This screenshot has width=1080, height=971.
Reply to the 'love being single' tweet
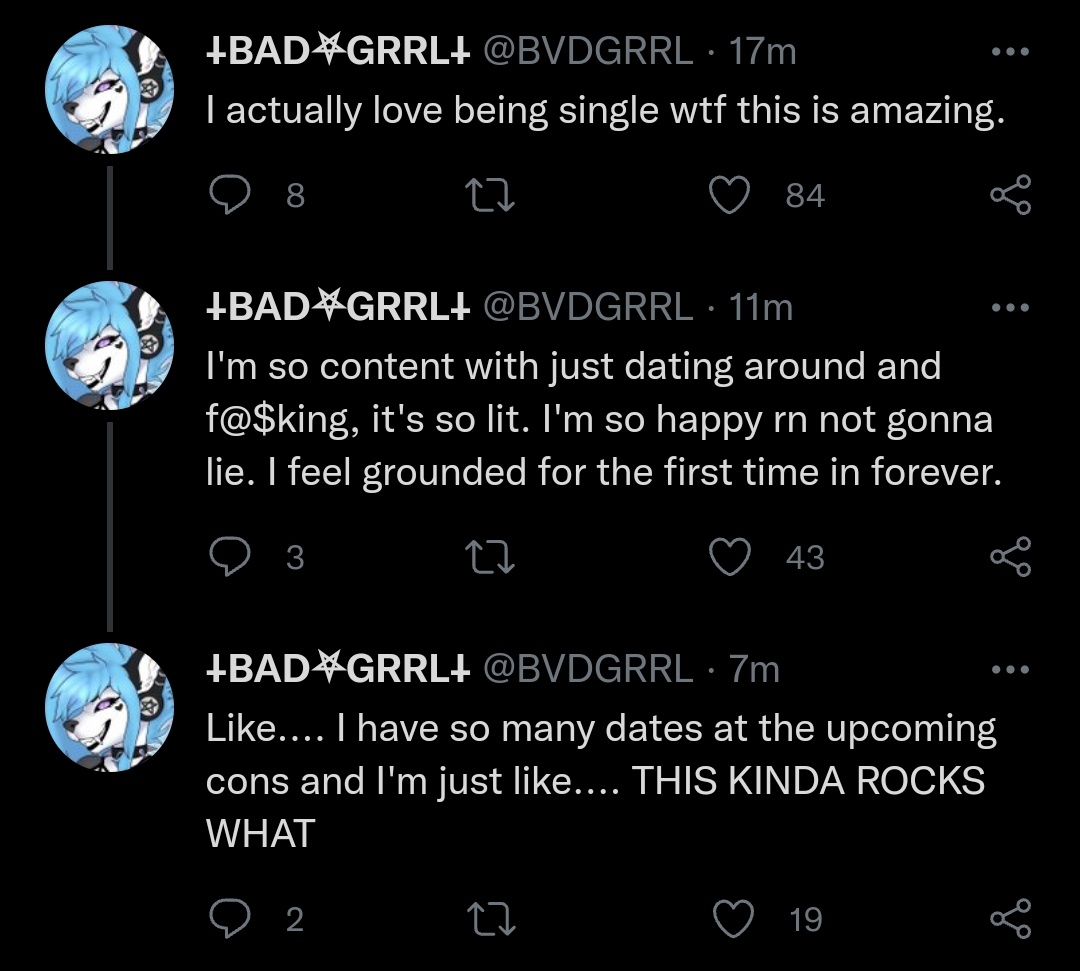tap(229, 195)
